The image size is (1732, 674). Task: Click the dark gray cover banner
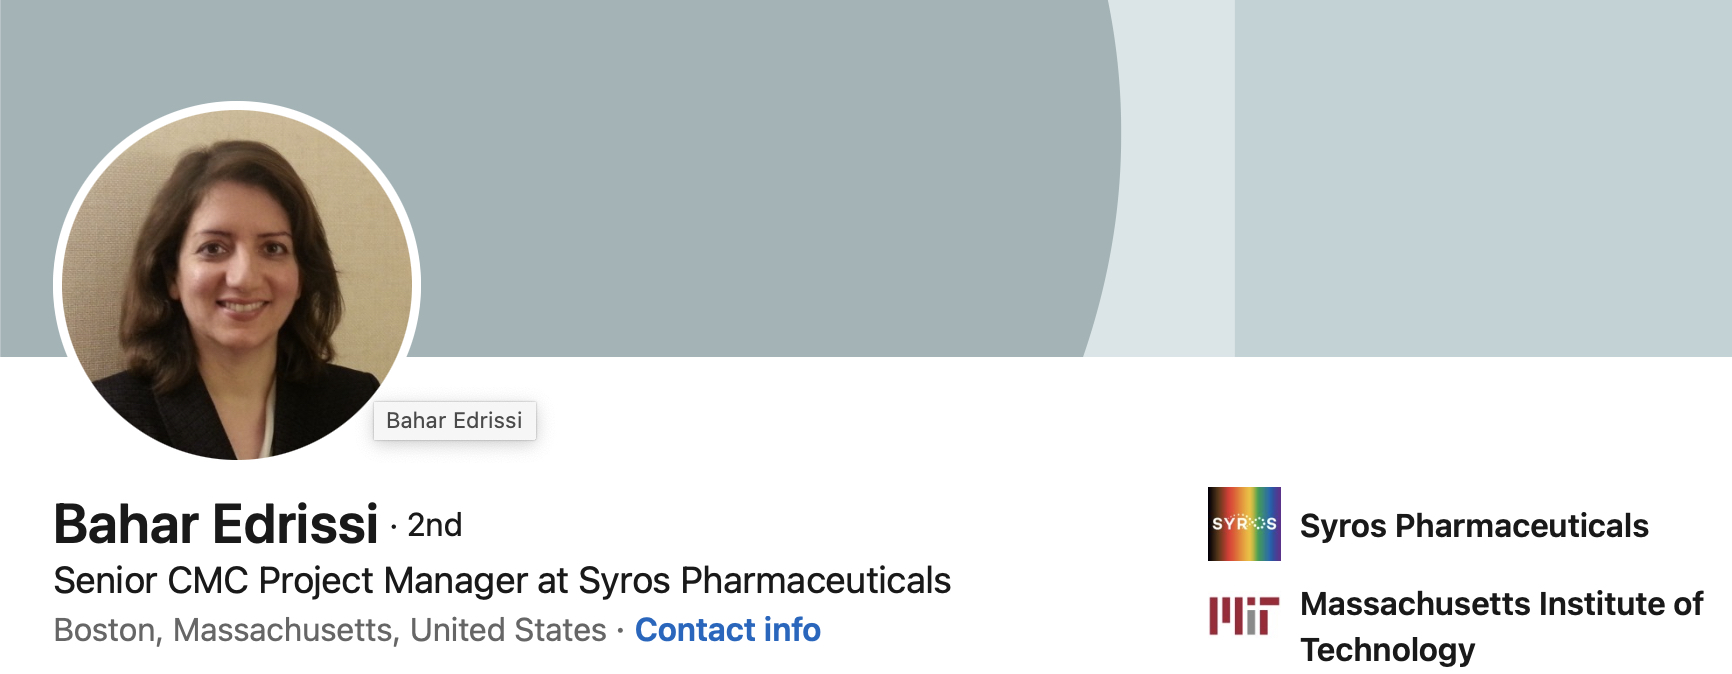tap(700, 150)
